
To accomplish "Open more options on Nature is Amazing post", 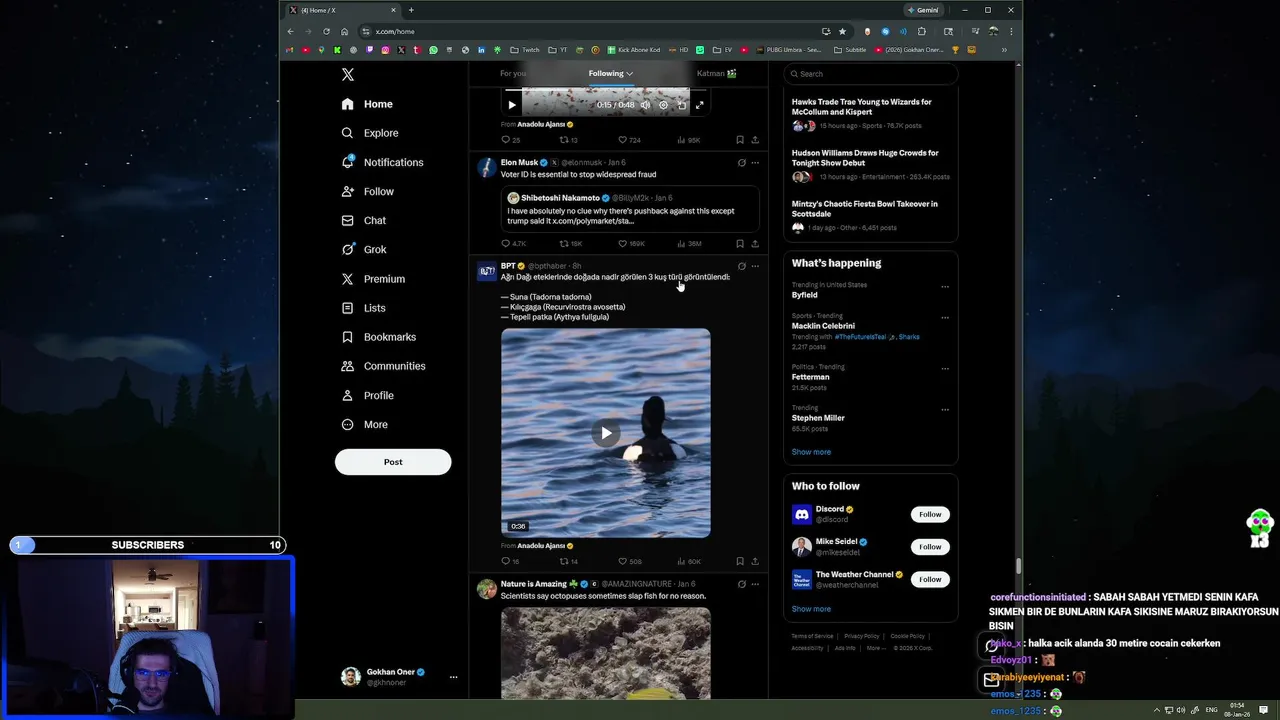I will pyautogui.click(x=755, y=584).
